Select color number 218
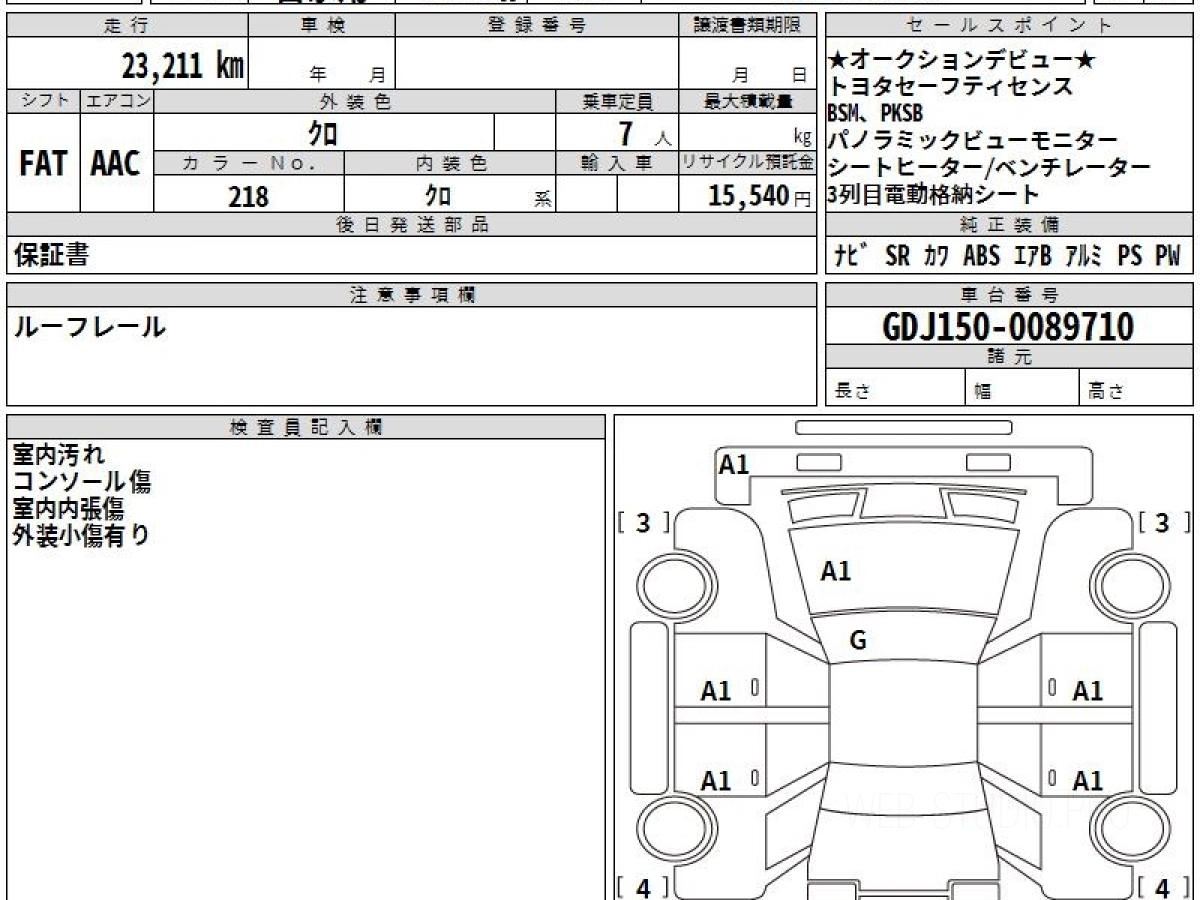Screen dimensions: 1200x900 click(x=248, y=196)
